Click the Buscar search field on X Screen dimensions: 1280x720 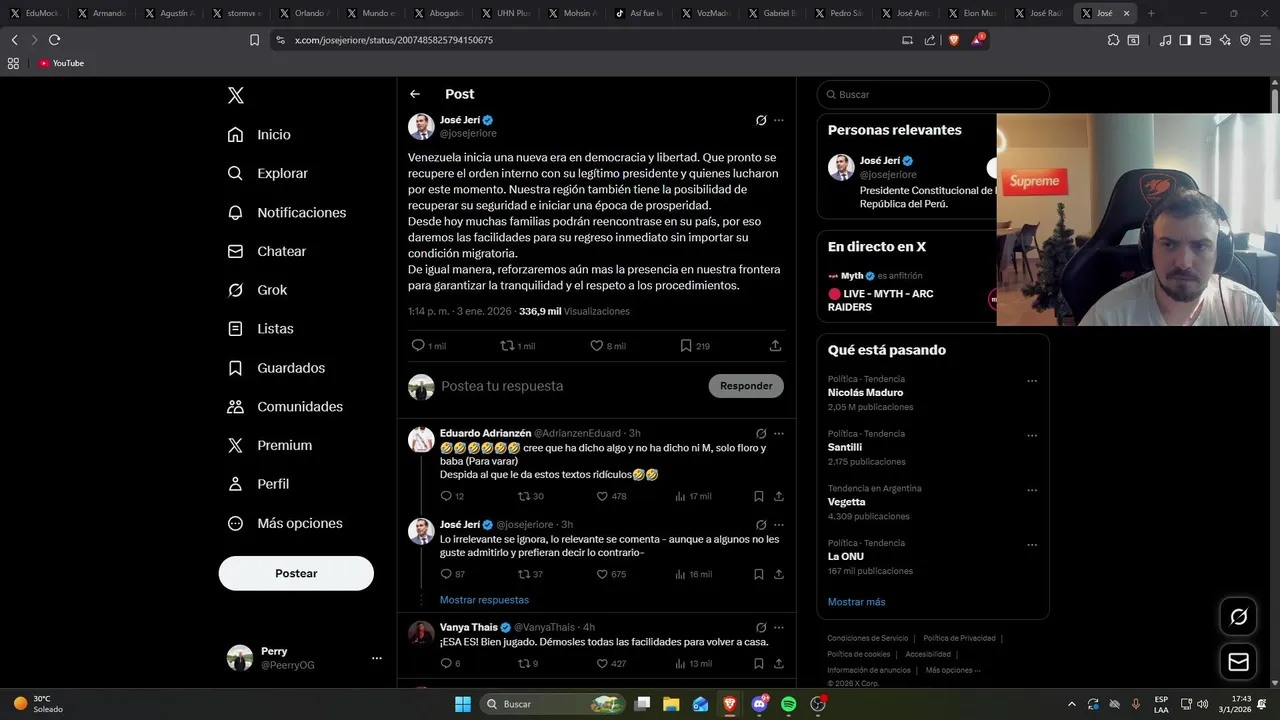933,94
